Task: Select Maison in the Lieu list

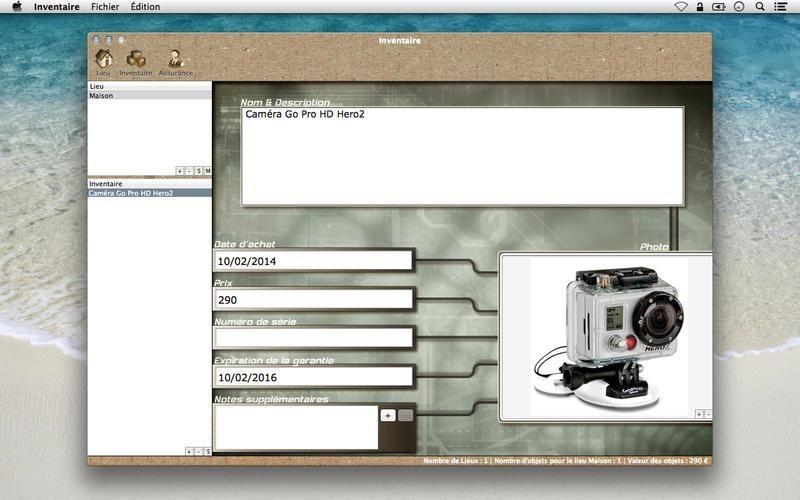Action: point(149,95)
